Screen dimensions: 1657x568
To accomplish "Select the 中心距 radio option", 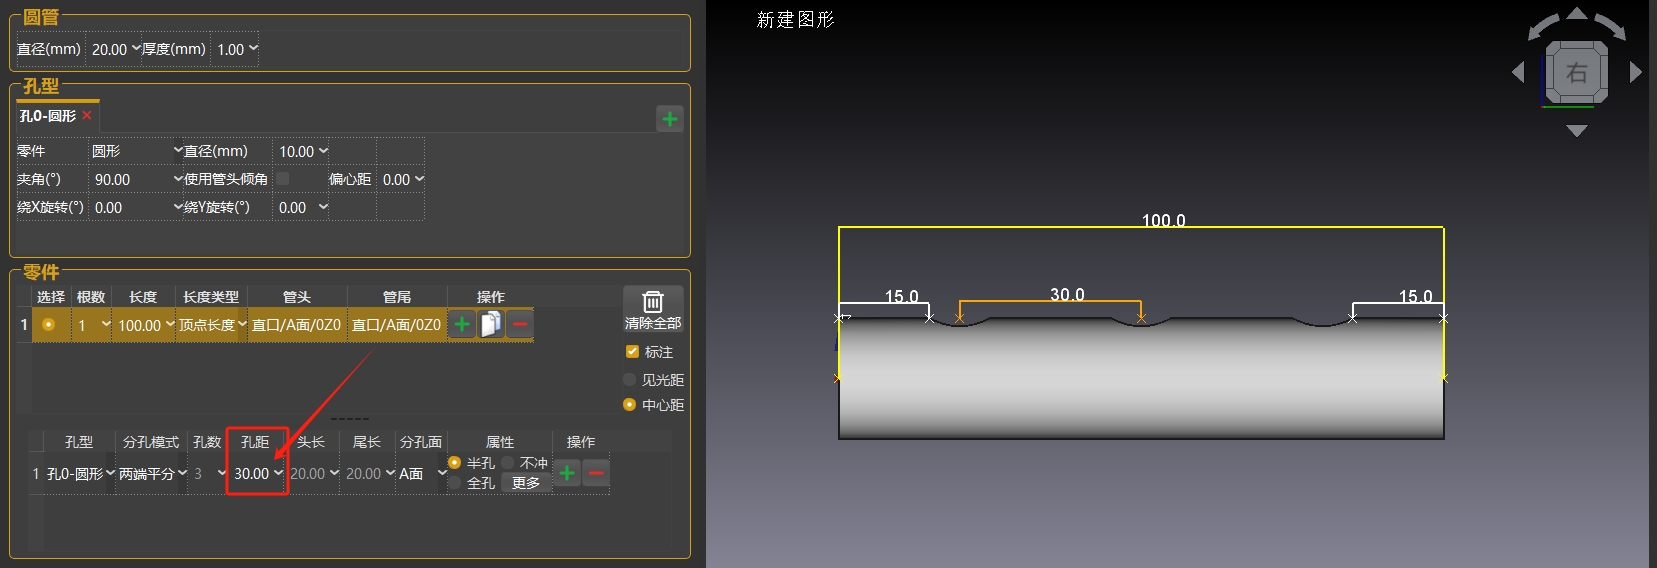I will coord(629,405).
